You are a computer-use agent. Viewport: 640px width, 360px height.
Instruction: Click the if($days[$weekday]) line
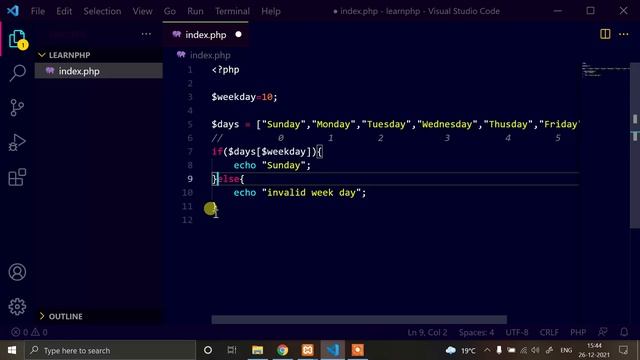(267, 151)
